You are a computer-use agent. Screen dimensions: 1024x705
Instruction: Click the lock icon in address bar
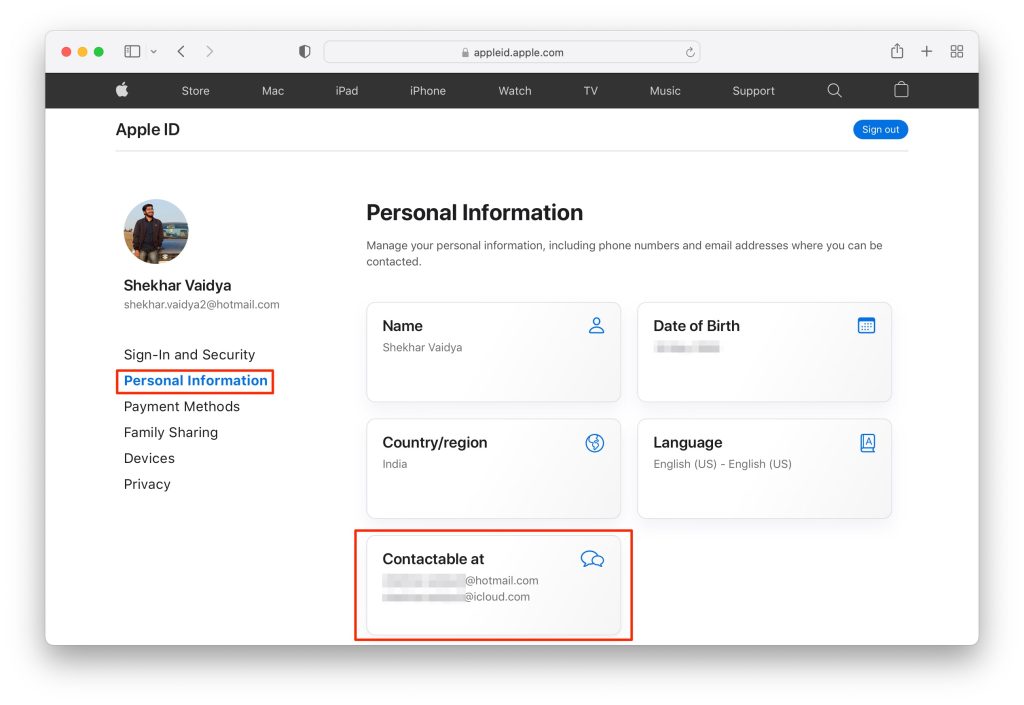point(465,52)
